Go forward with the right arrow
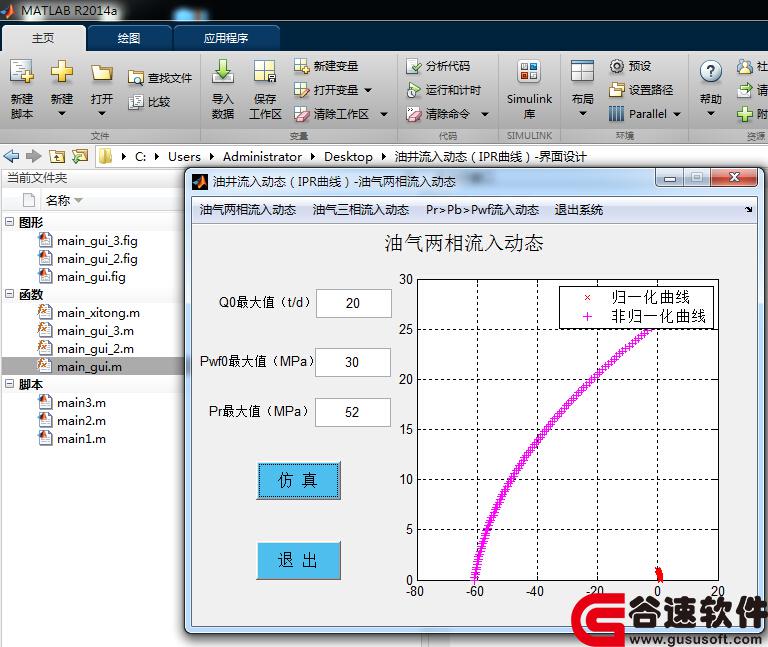This screenshot has width=768, height=647. [x=33, y=156]
